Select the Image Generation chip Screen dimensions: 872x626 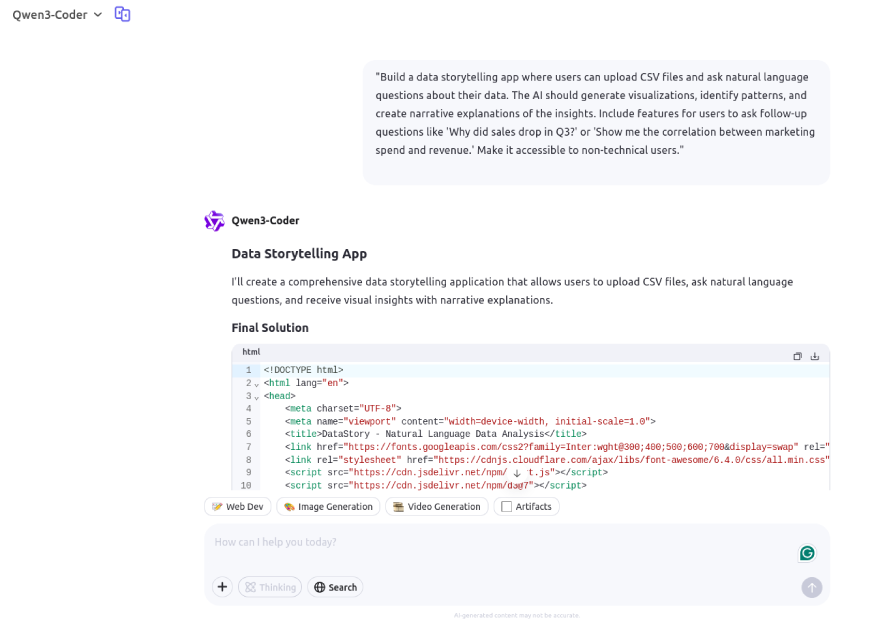[328, 506]
